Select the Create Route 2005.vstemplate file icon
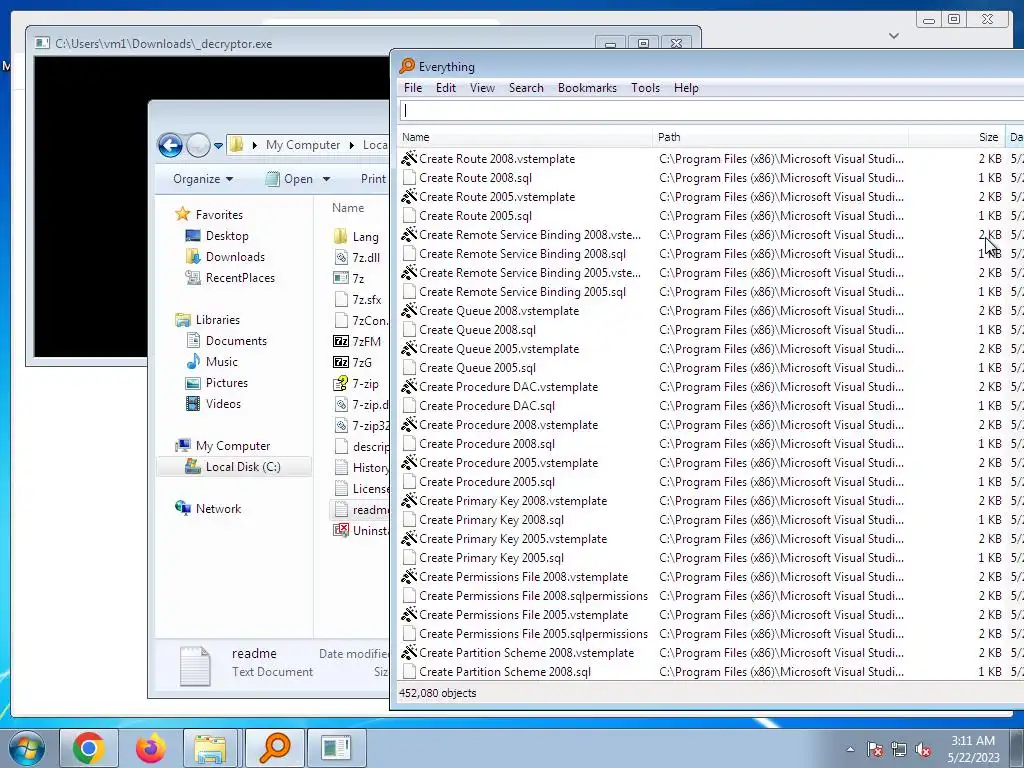 [409, 197]
